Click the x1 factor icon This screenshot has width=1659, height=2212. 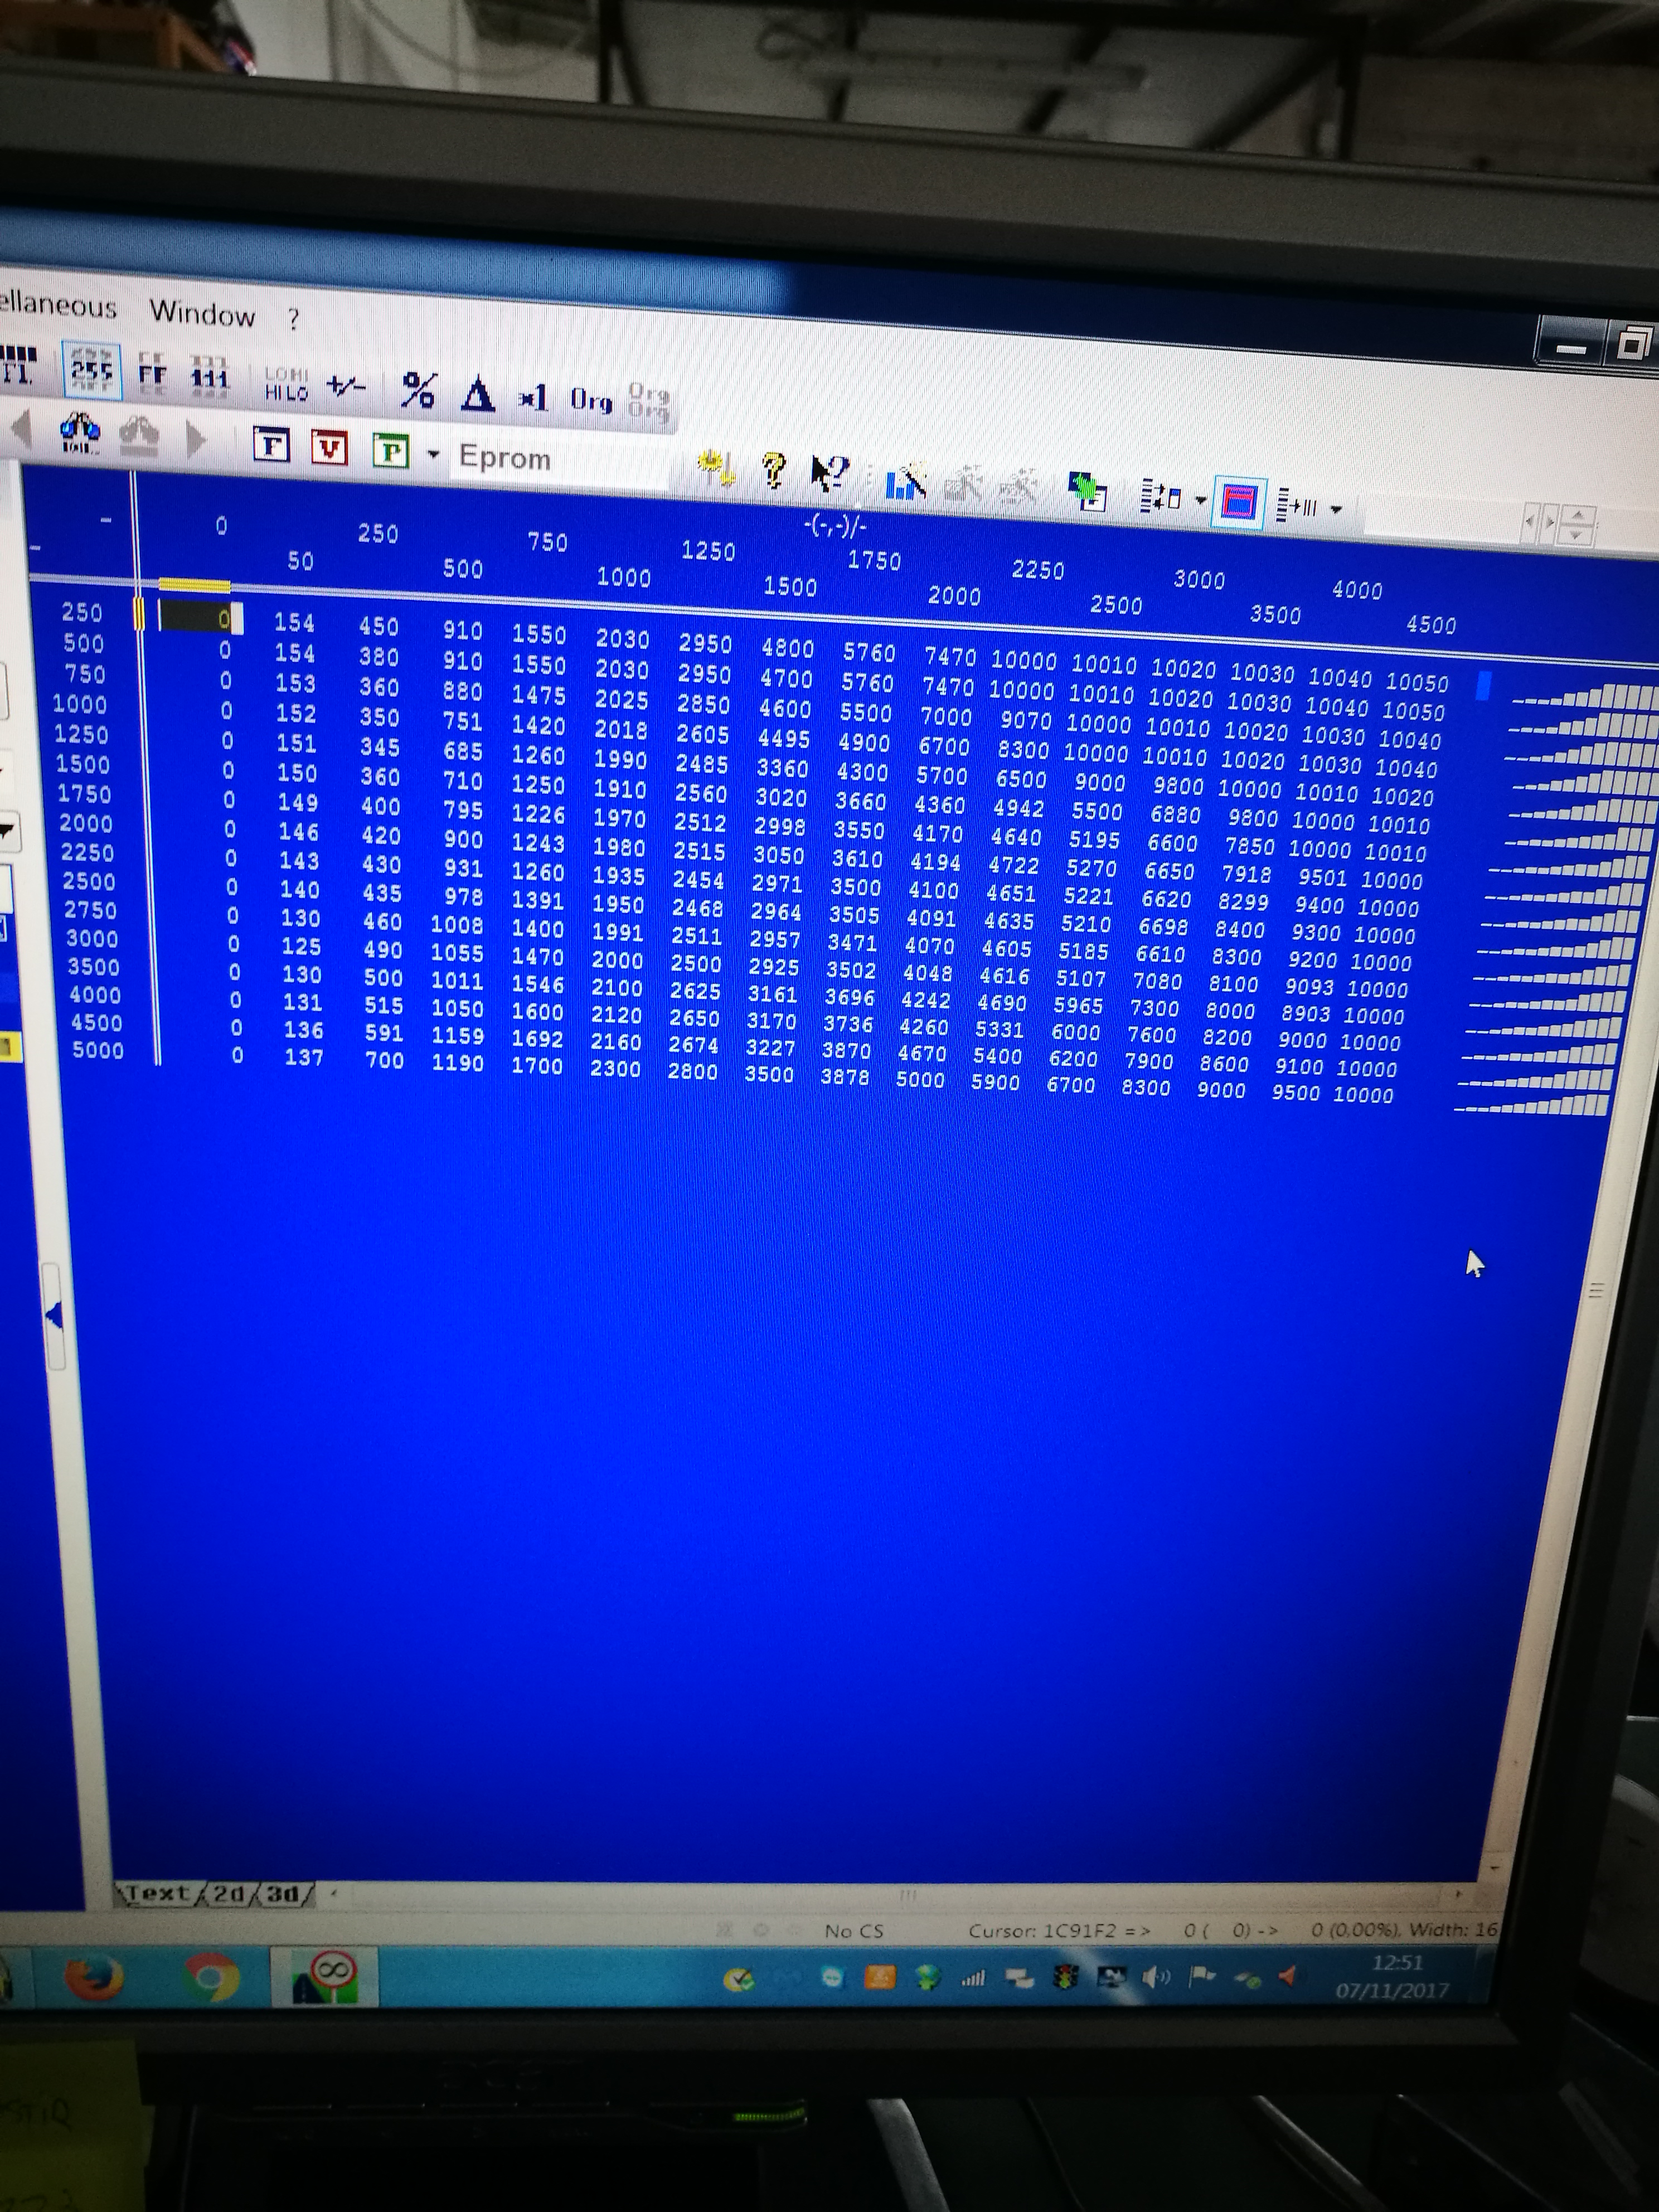tap(533, 399)
